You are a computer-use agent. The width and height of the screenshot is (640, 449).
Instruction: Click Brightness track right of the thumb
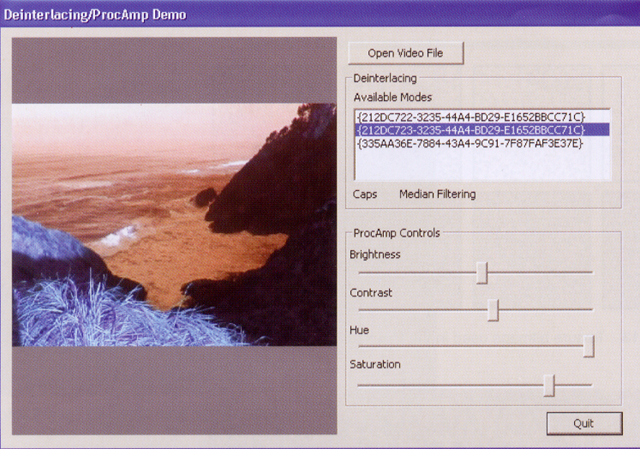pyautogui.click(x=540, y=272)
